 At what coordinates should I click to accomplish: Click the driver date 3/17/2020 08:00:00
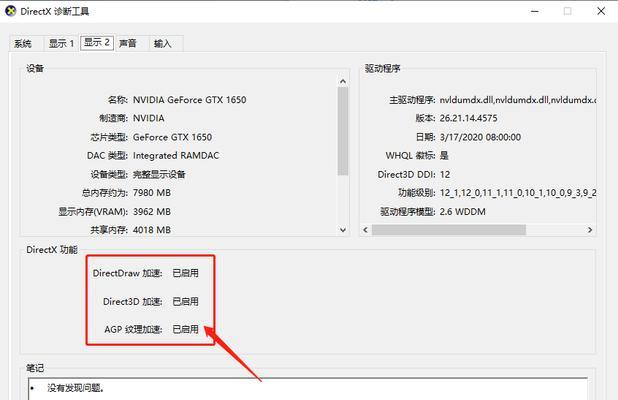(x=480, y=137)
